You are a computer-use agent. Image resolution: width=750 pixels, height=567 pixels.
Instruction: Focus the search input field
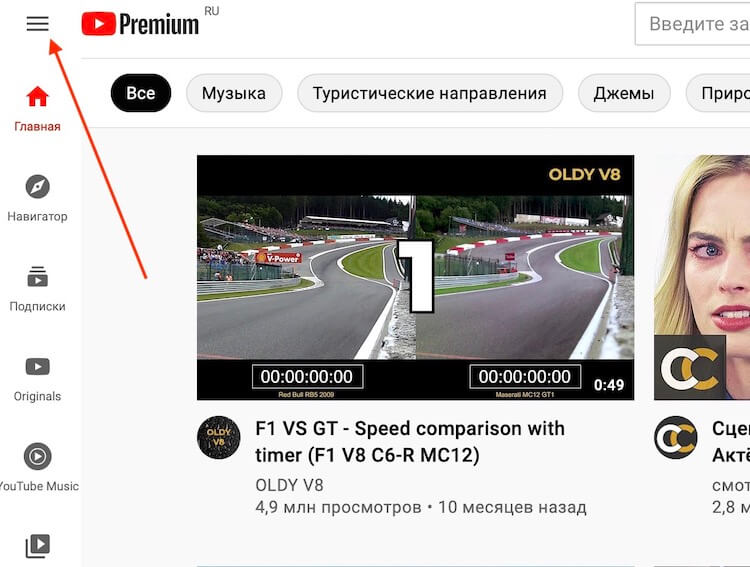[x=693, y=23]
